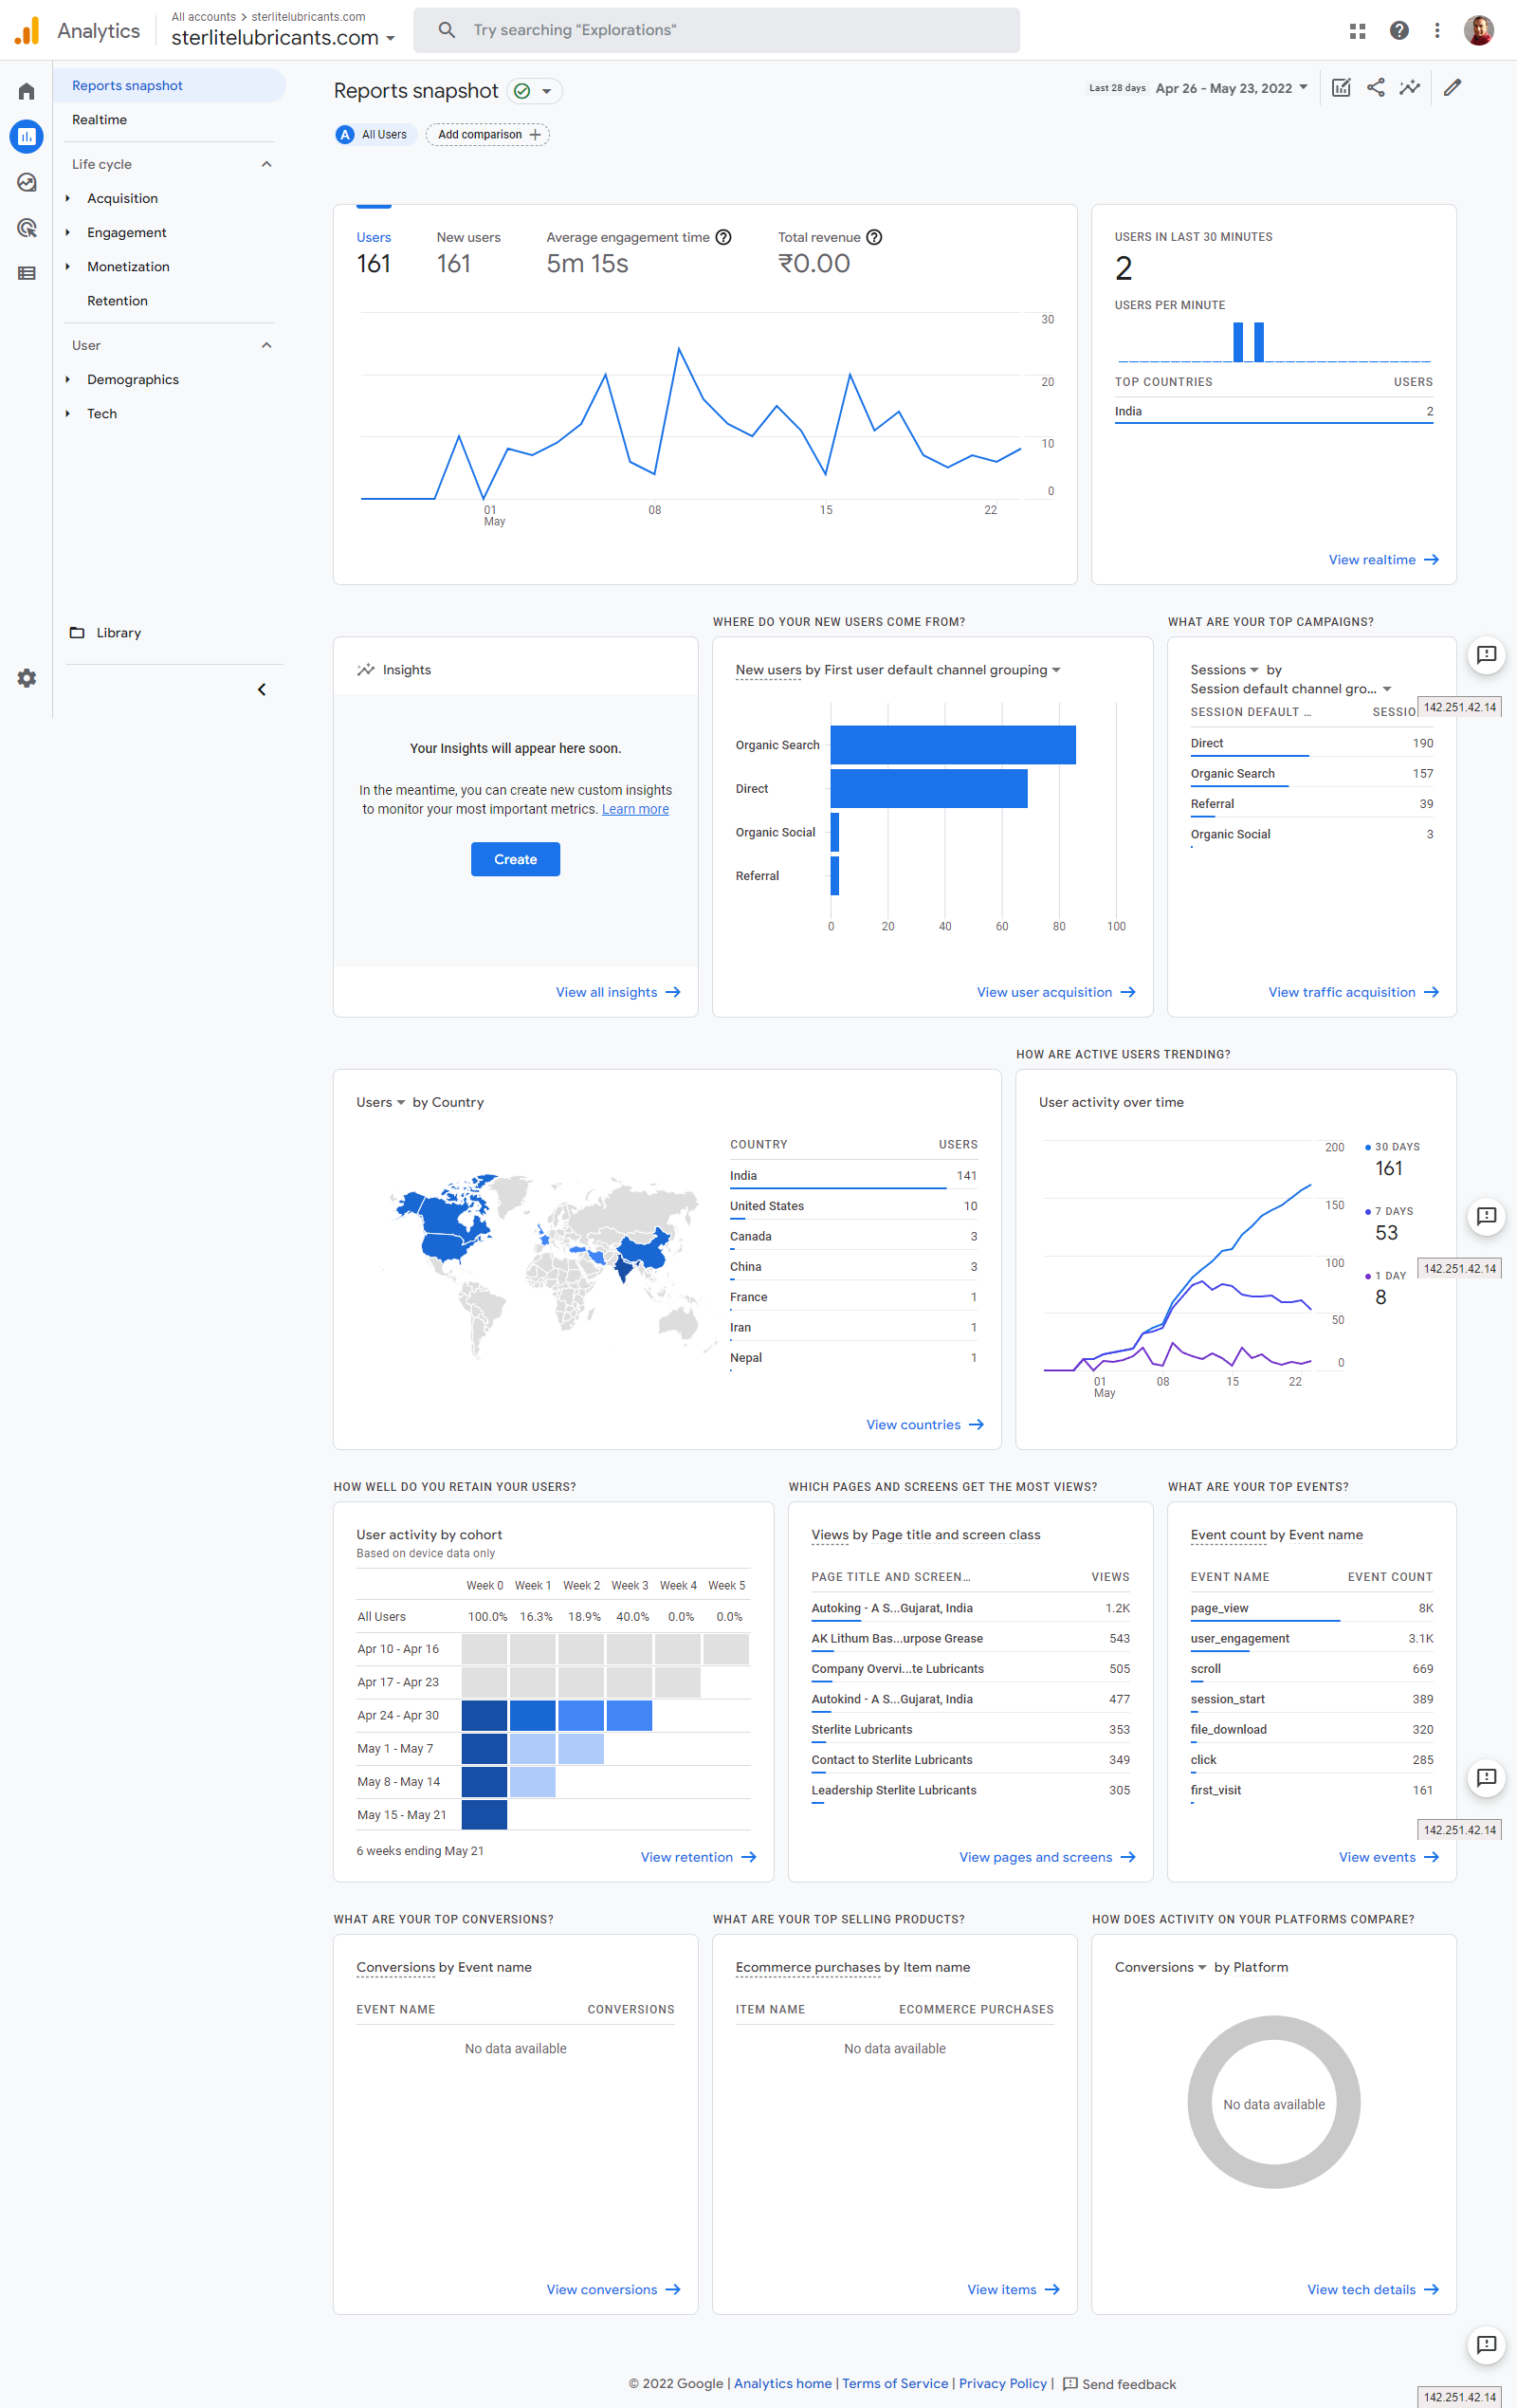Open the Explore icon in left rail
The height and width of the screenshot is (2408, 1517).
point(26,182)
